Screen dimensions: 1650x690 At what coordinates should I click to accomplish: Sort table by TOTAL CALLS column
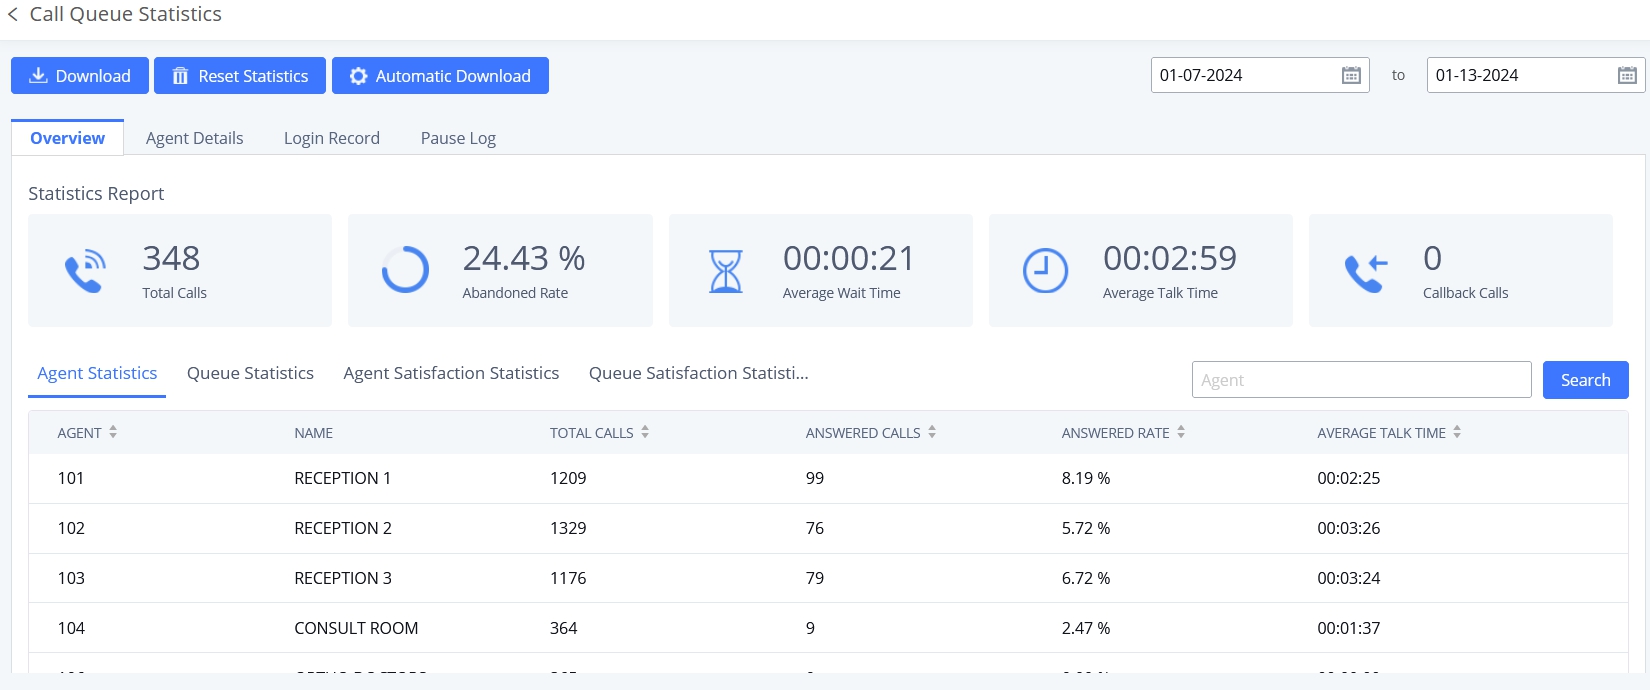[x=645, y=432]
